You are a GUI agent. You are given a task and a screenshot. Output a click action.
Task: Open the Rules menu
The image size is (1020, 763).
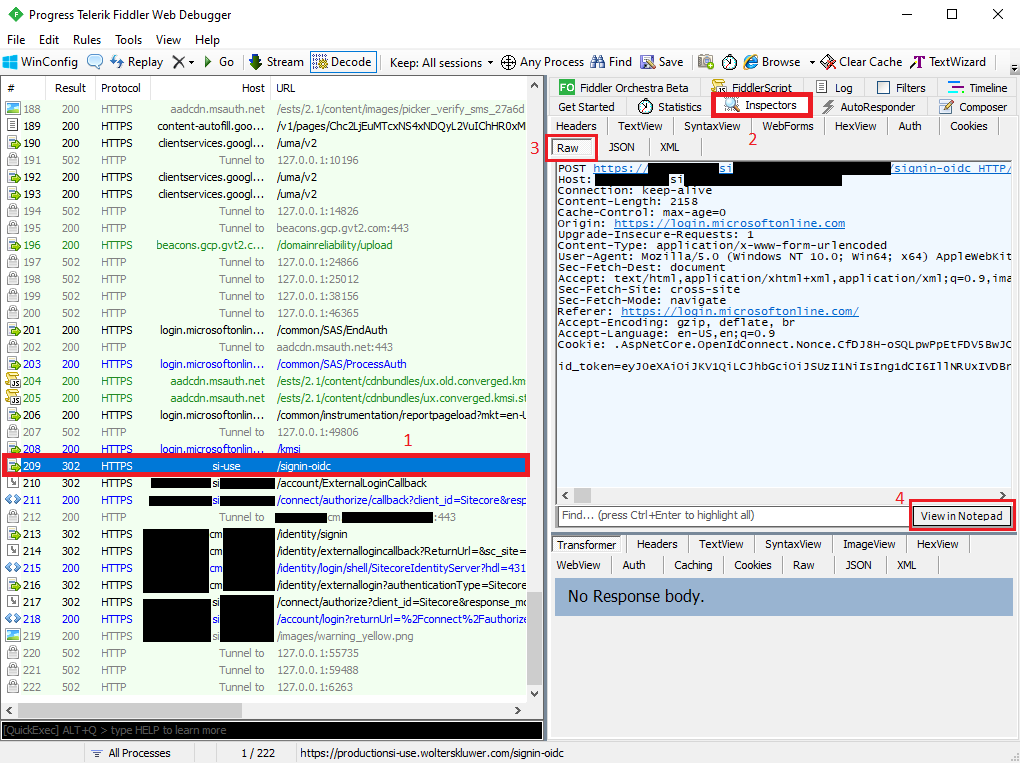coord(87,40)
